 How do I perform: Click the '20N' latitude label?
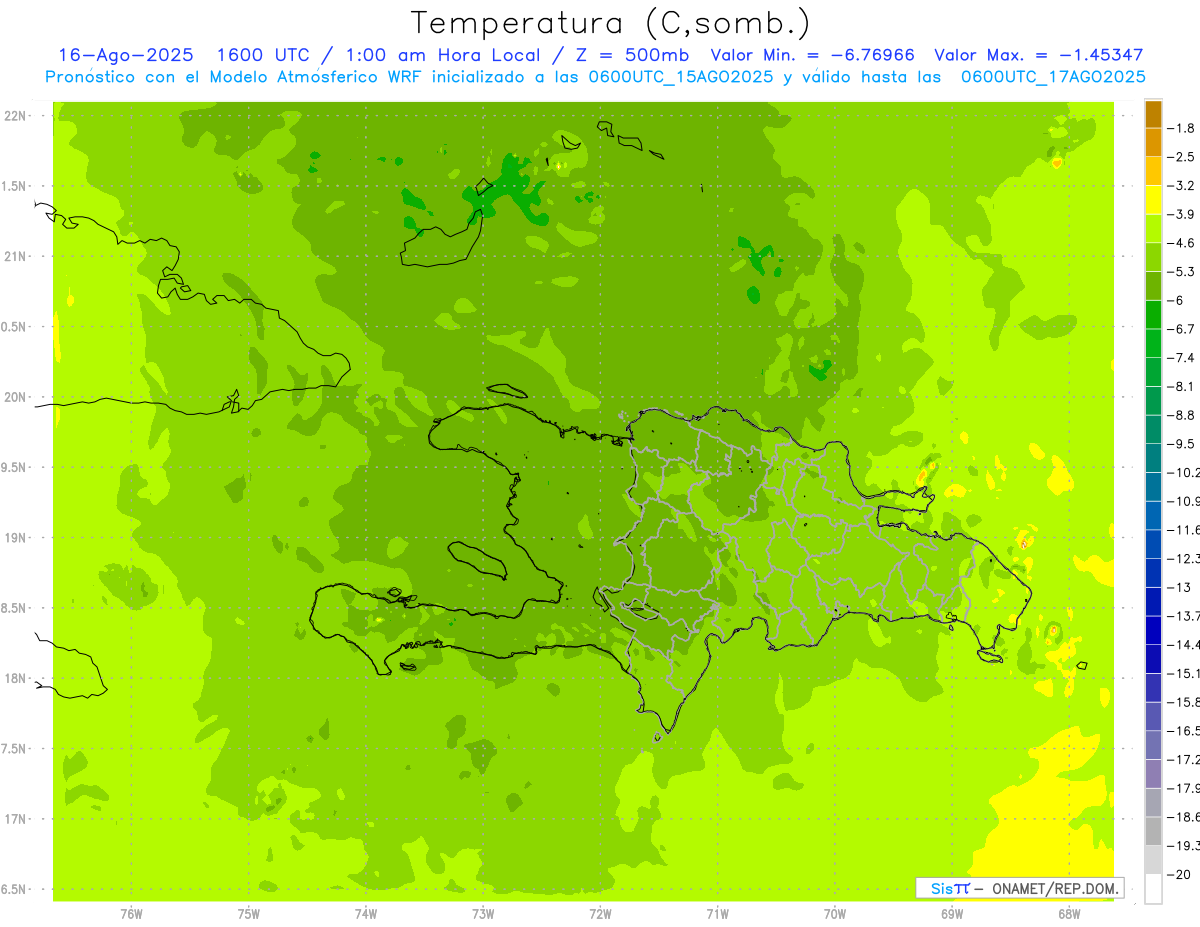coord(15,397)
